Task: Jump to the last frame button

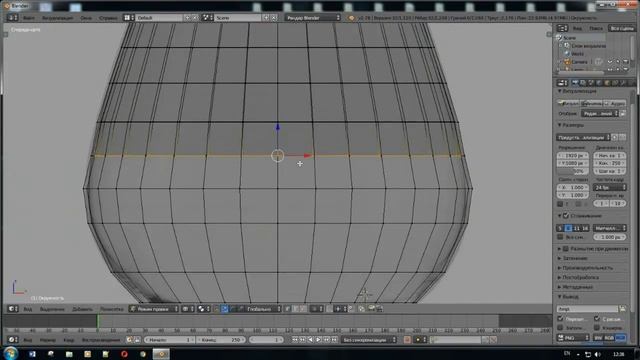Action: click(x=334, y=340)
